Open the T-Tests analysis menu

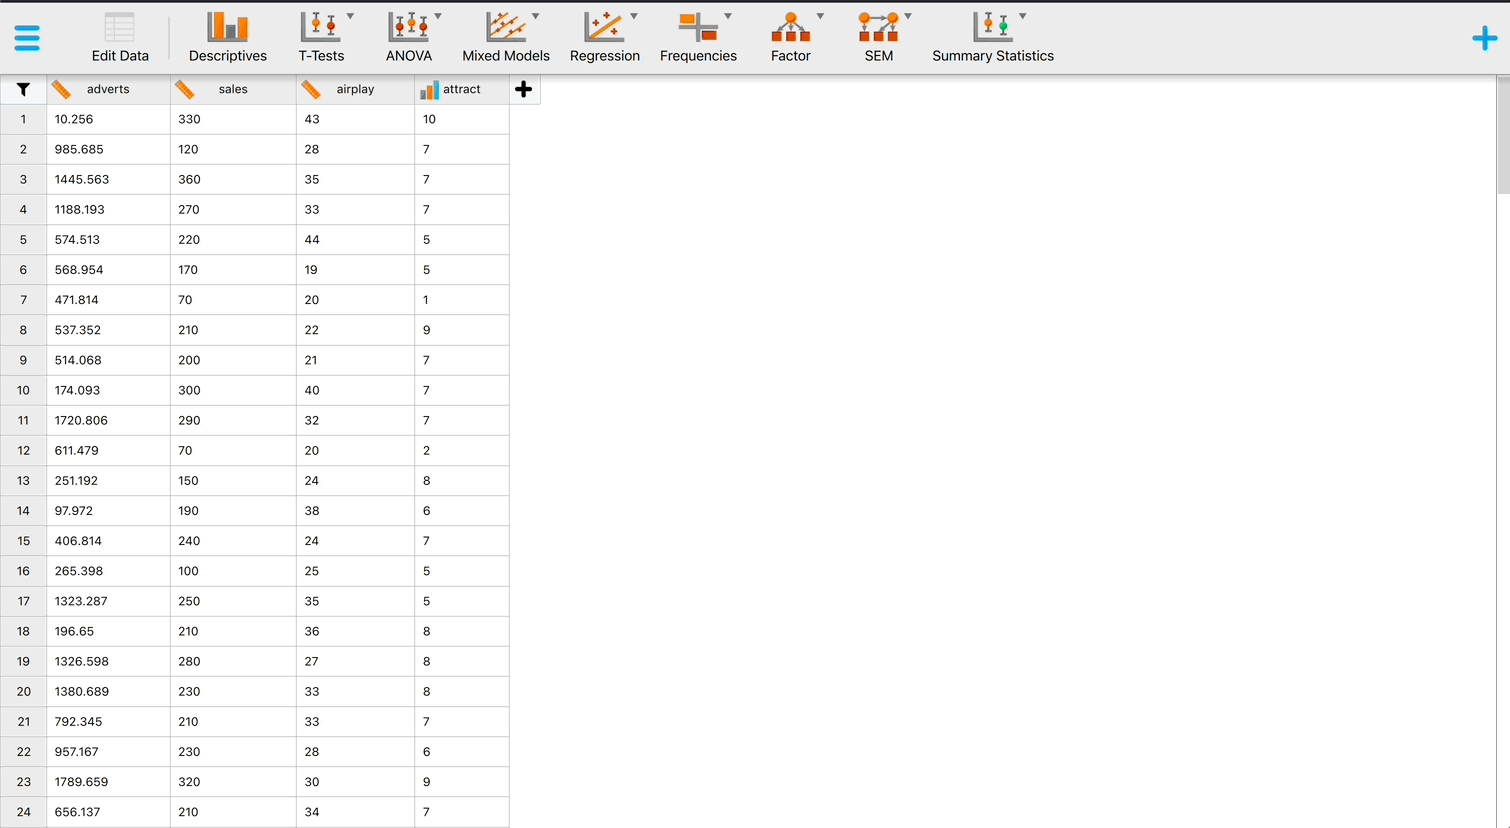point(321,38)
